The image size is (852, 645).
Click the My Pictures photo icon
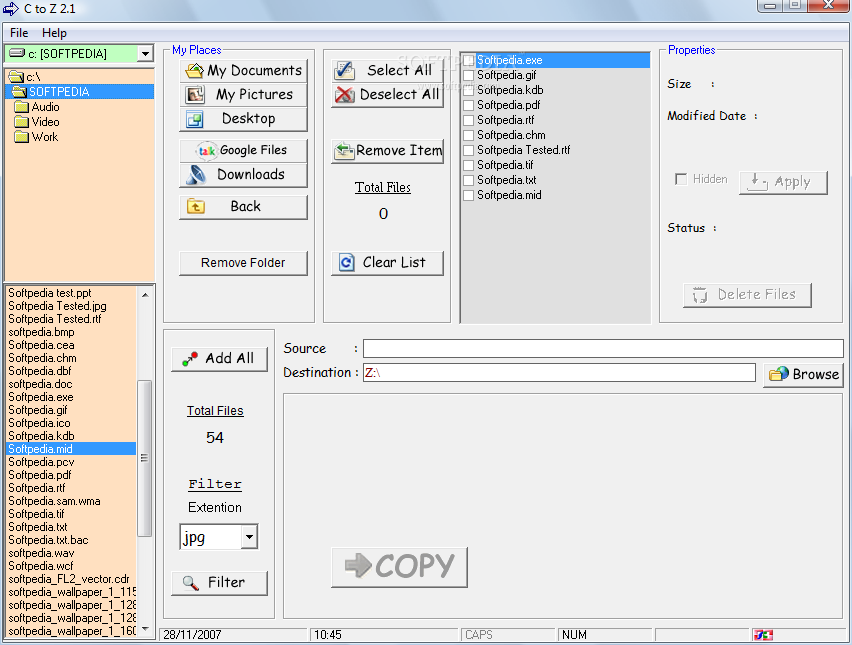pos(195,95)
